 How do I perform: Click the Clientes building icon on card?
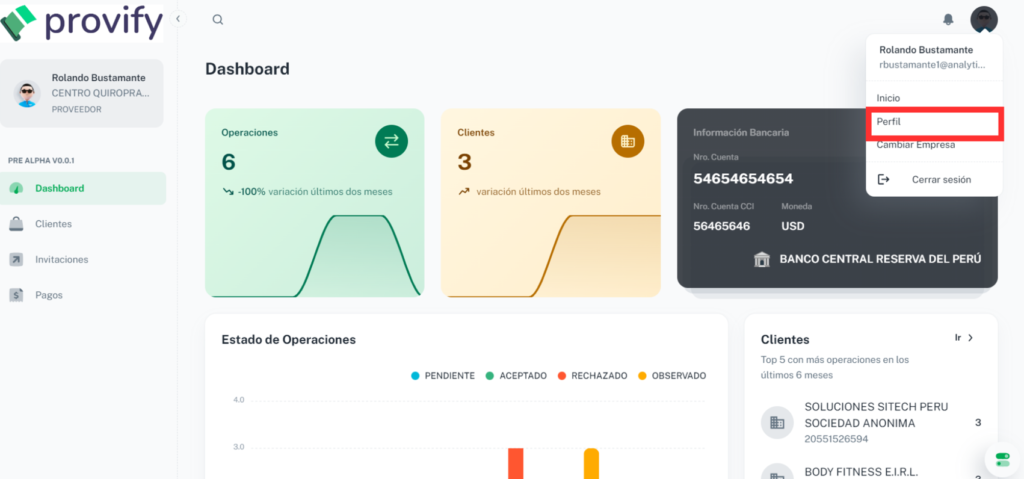coord(628,141)
